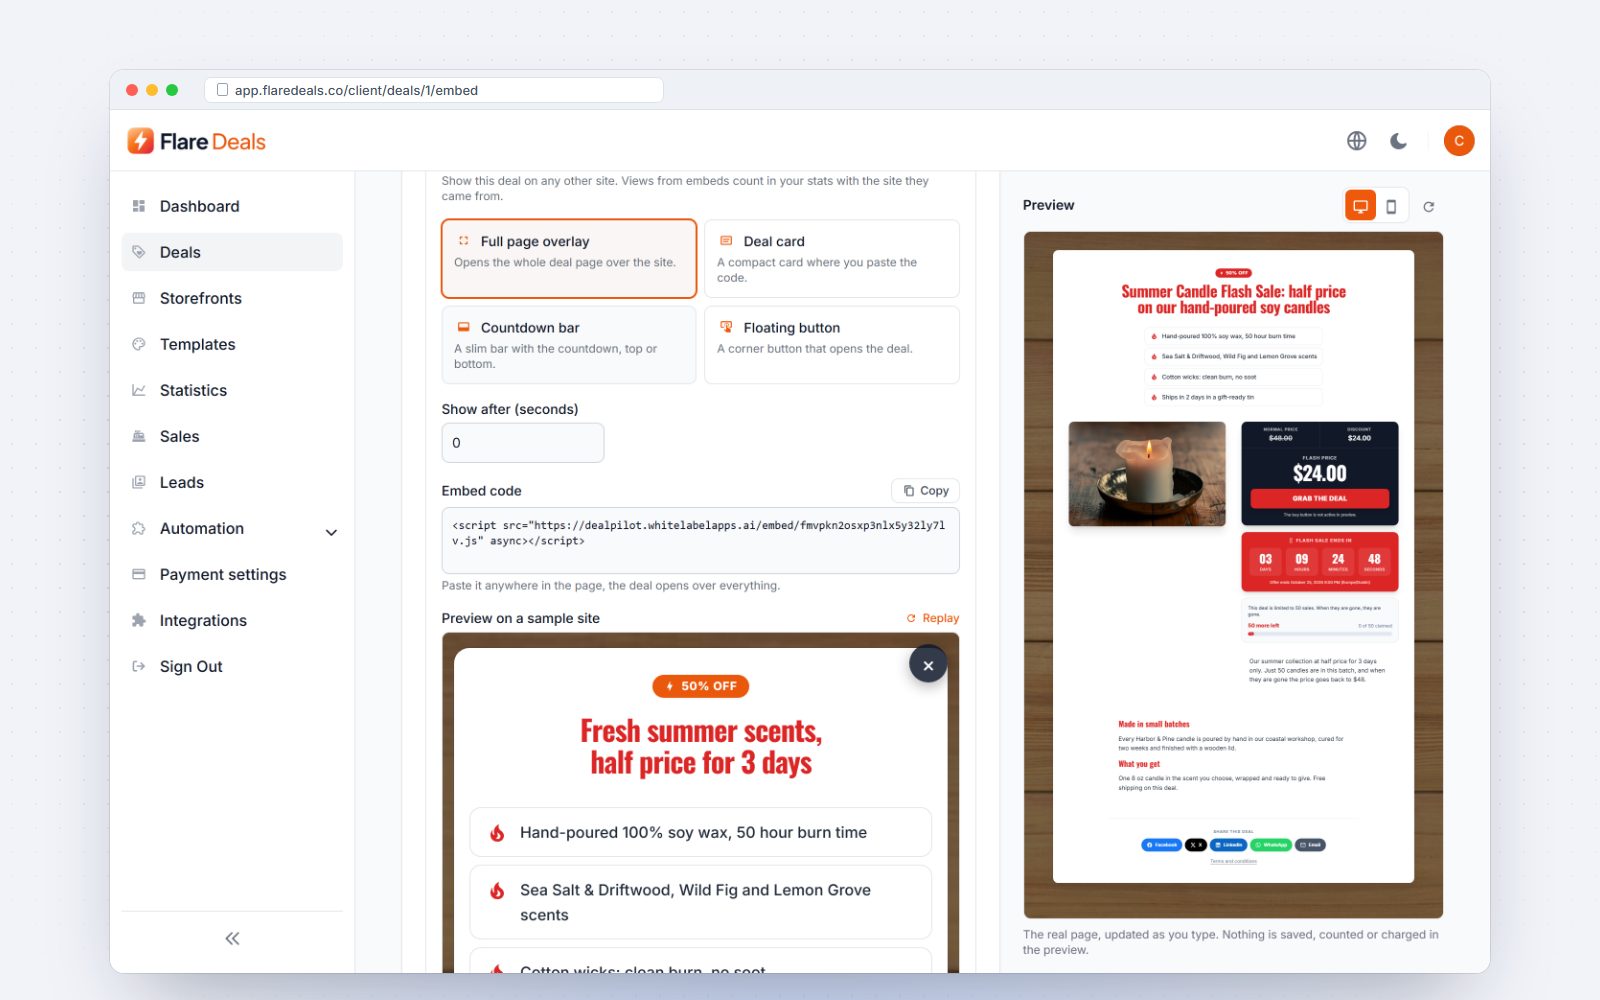Click the Integrations puzzle icon

tap(139, 620)
